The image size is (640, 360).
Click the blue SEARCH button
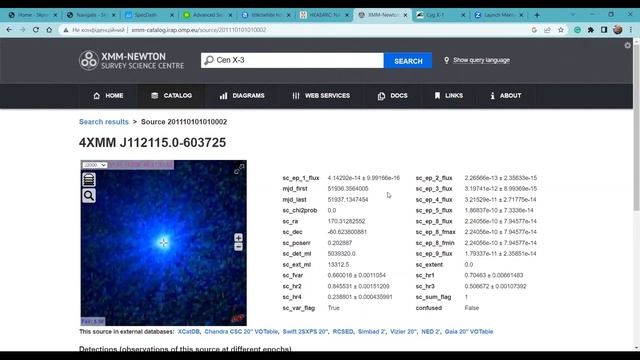(408, 61)
